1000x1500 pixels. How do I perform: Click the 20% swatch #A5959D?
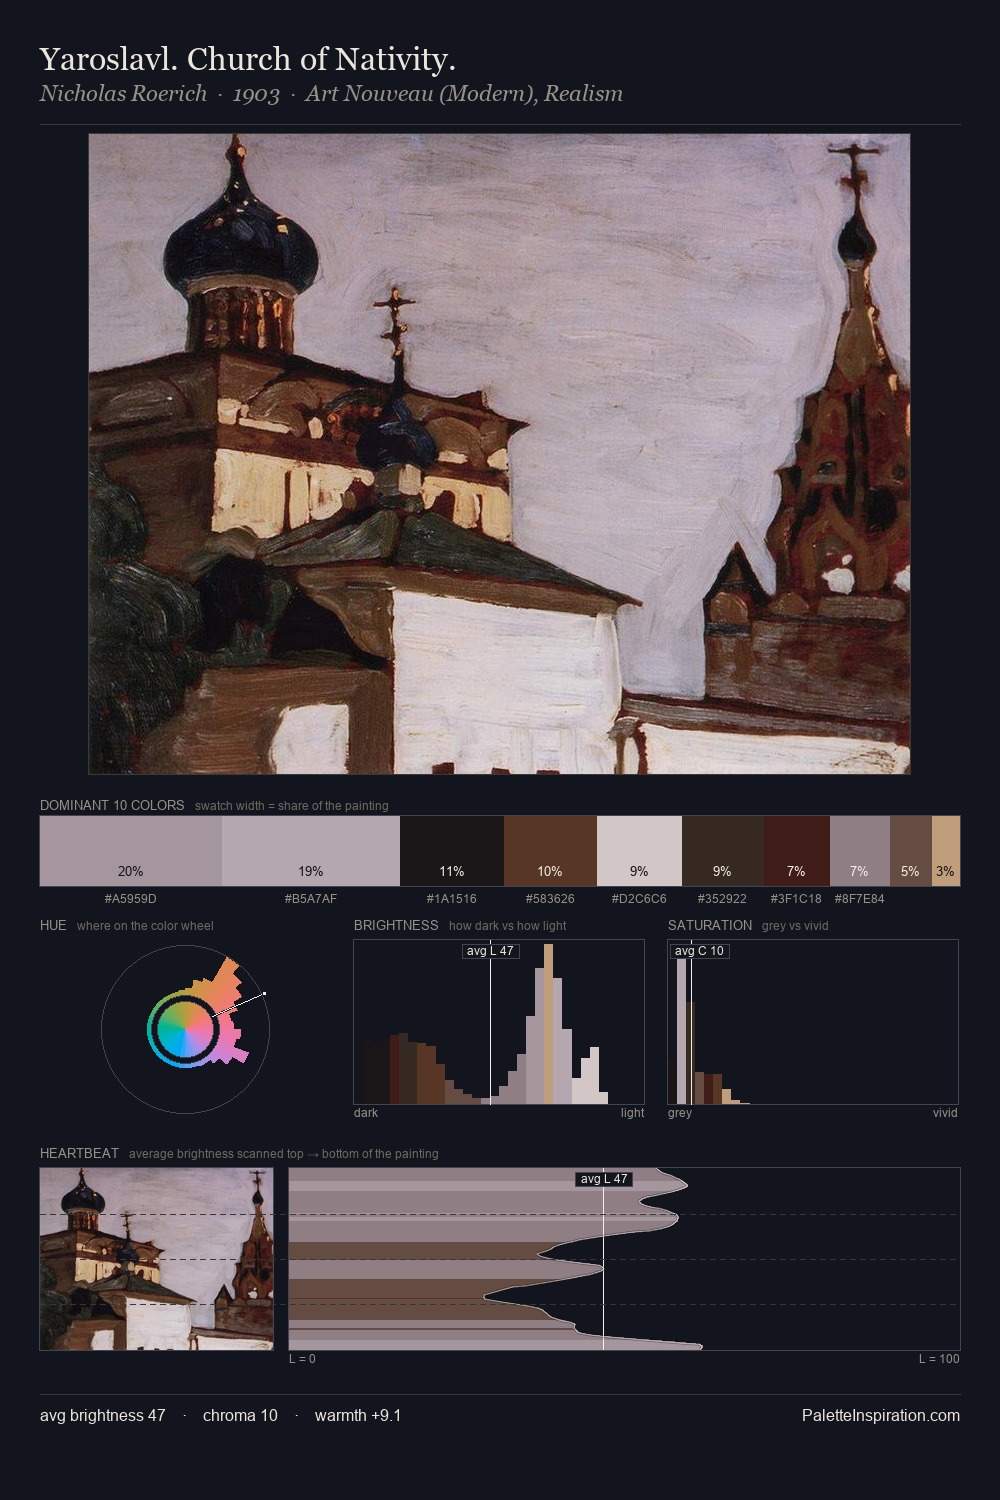(x=130, y=851)
